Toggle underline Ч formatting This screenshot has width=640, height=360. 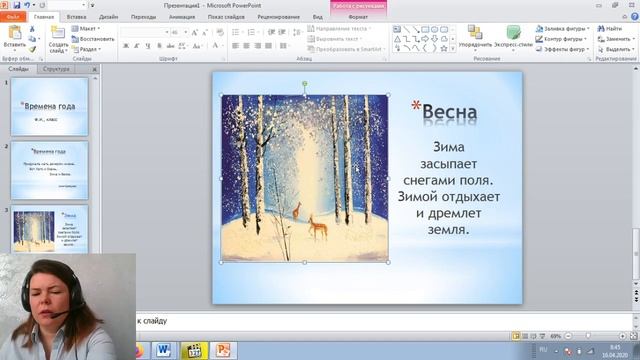pyautogui.click(x=148, y=46)
